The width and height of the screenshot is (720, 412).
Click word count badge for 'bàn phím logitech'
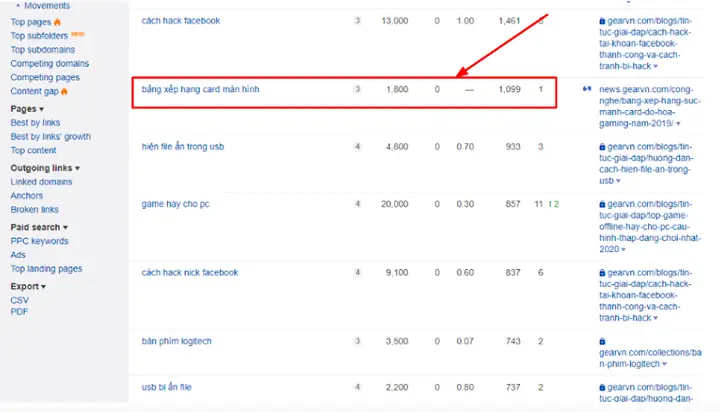tap(357, 341)
